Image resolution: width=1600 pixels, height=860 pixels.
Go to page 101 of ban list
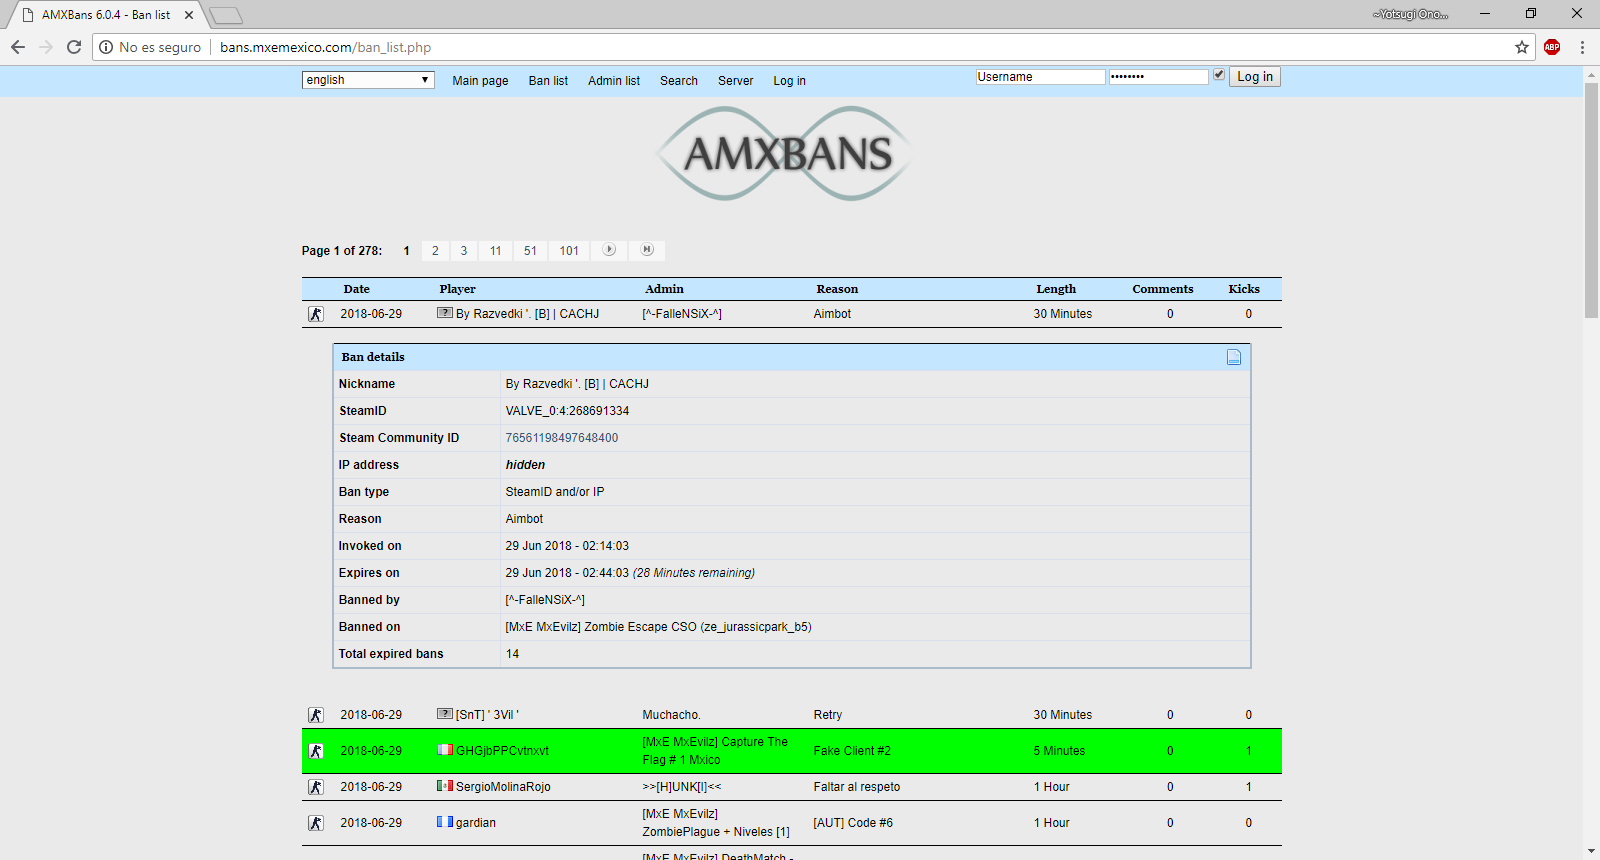(x=569, y=251)
